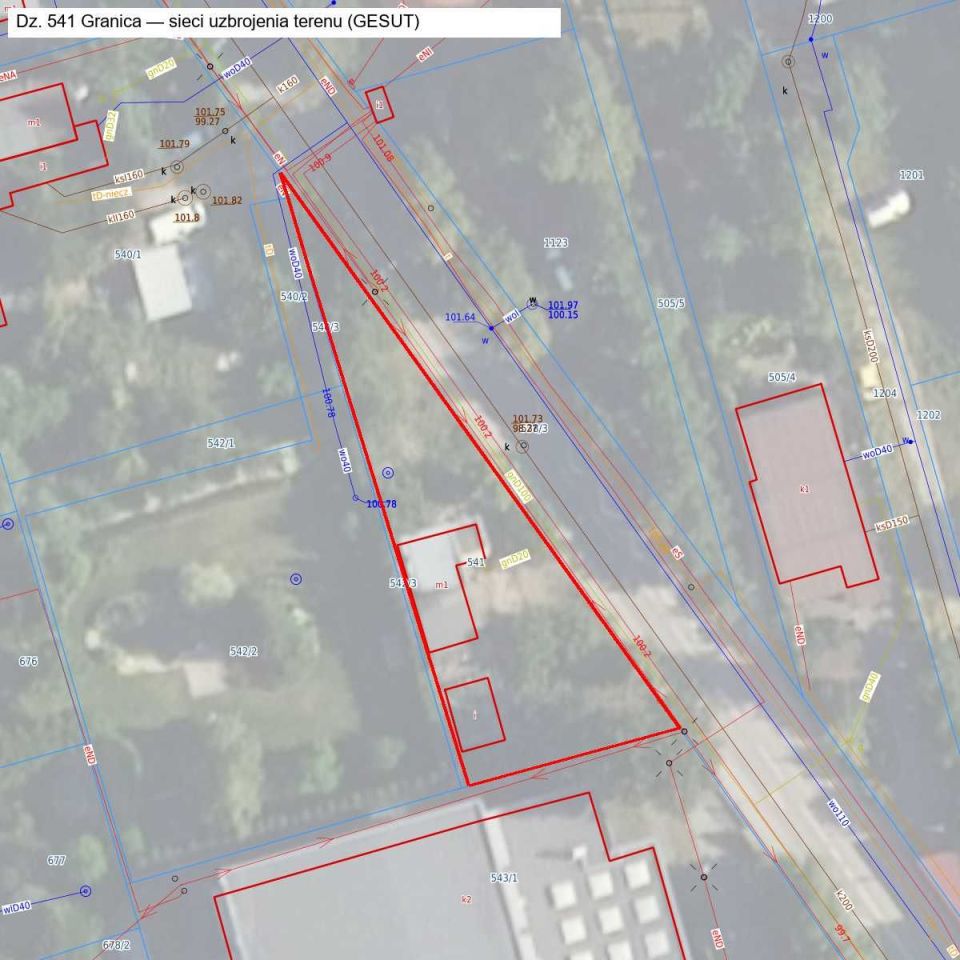This screenshot has height=960, width=960.
Task: Click the wlD40 water line label
Action: pyautogui.click(x=17, y=907)
